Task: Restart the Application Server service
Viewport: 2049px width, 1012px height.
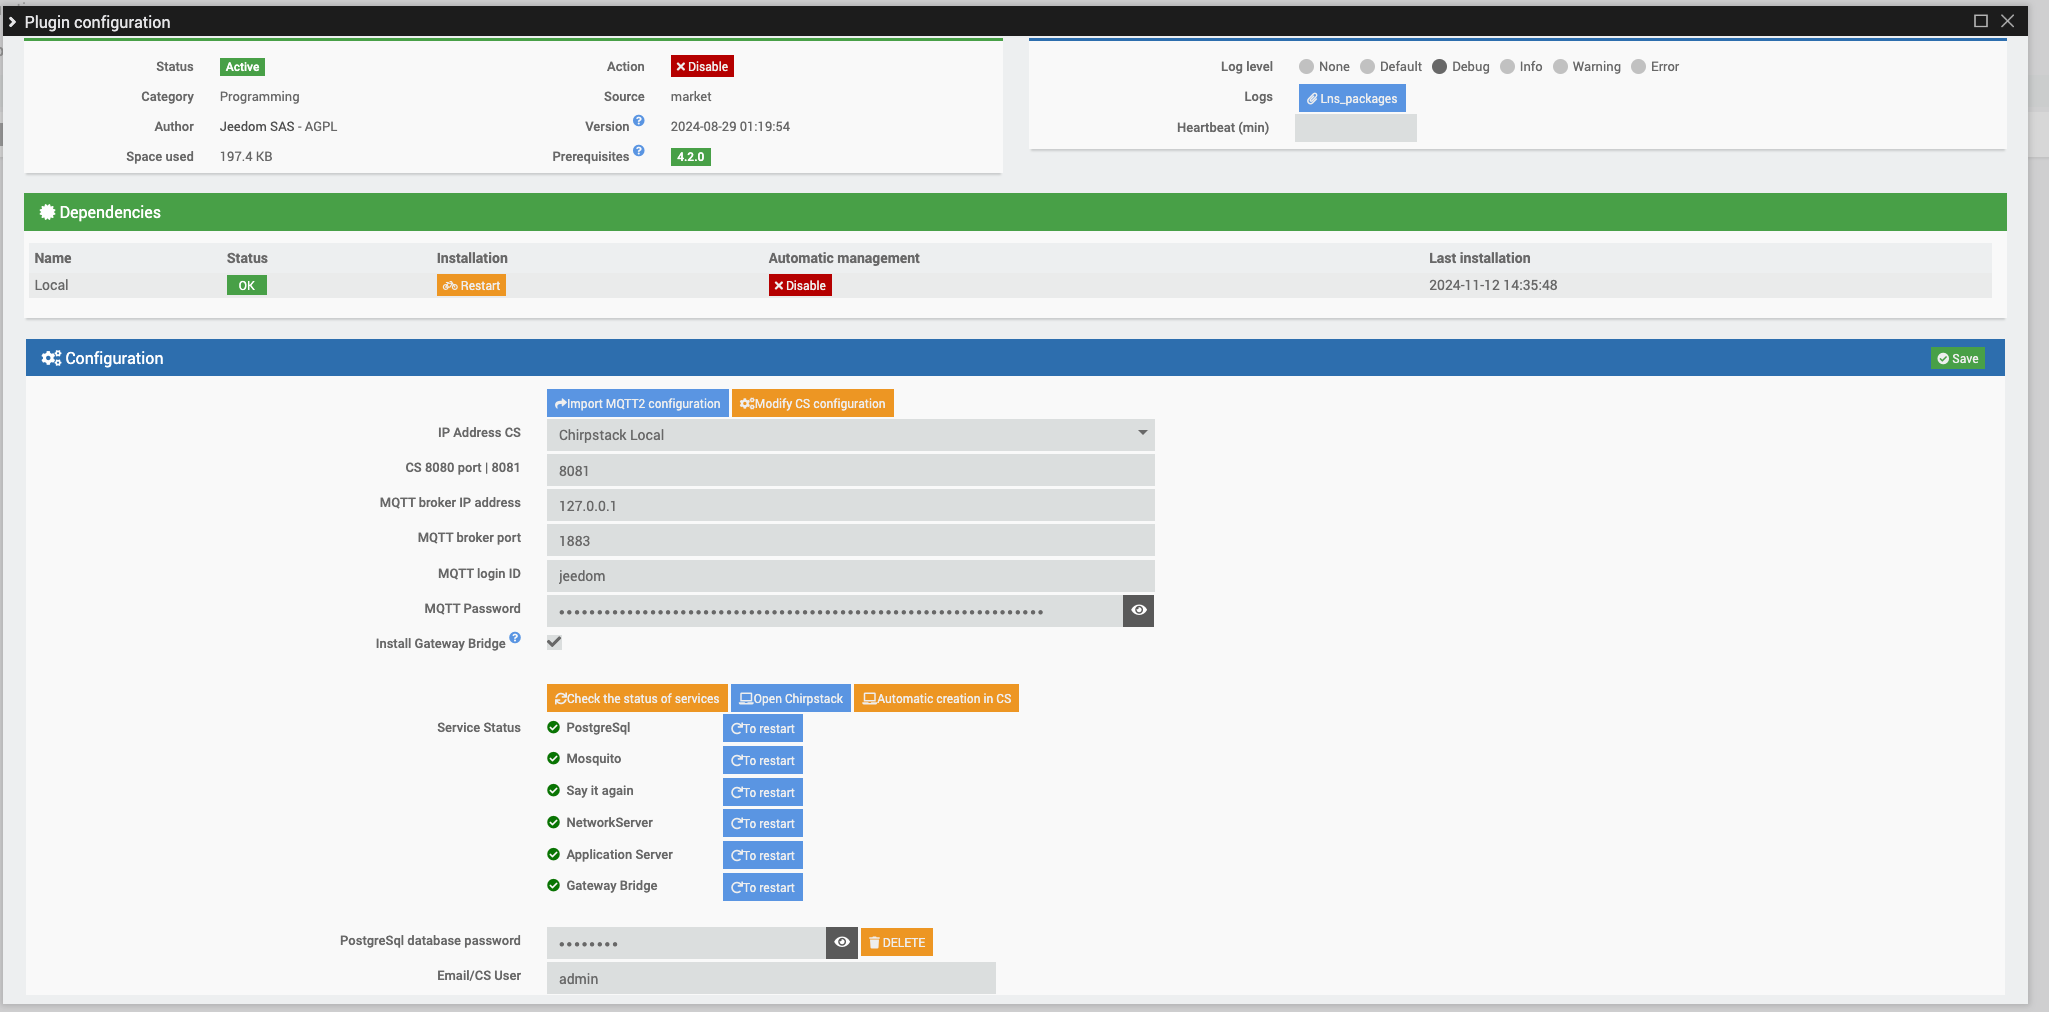Action: [763, 856]
